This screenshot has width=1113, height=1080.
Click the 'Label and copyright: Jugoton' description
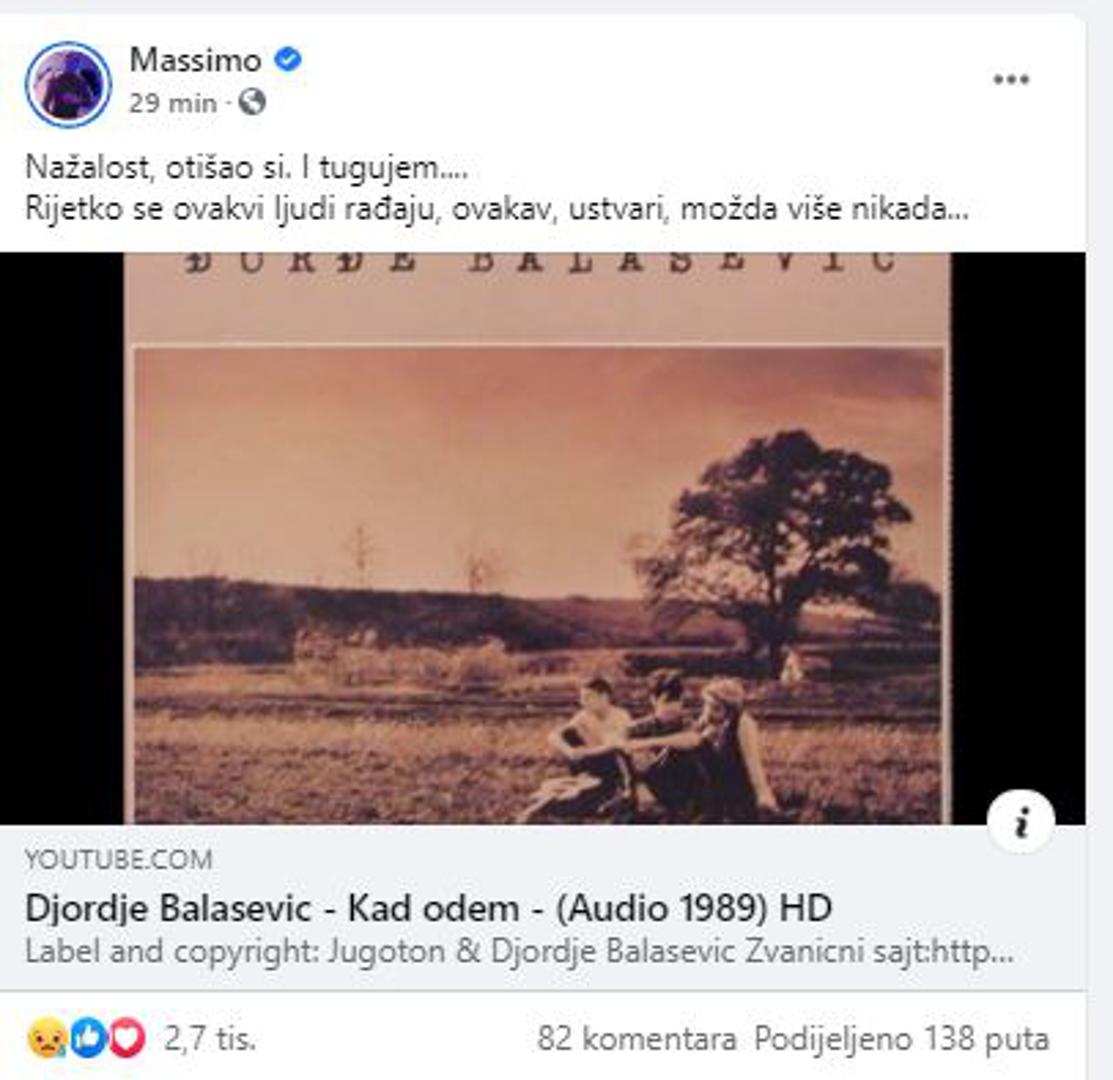click(x=520, y=951)
